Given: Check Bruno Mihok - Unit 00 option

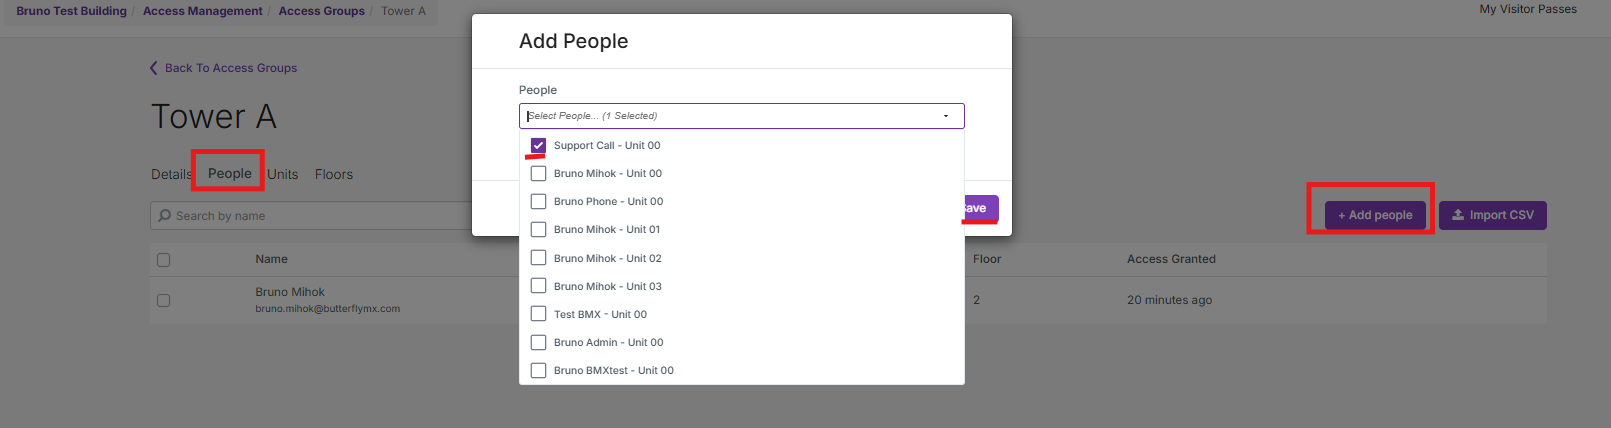Looking at the screenshot, I should pos(538,173).
